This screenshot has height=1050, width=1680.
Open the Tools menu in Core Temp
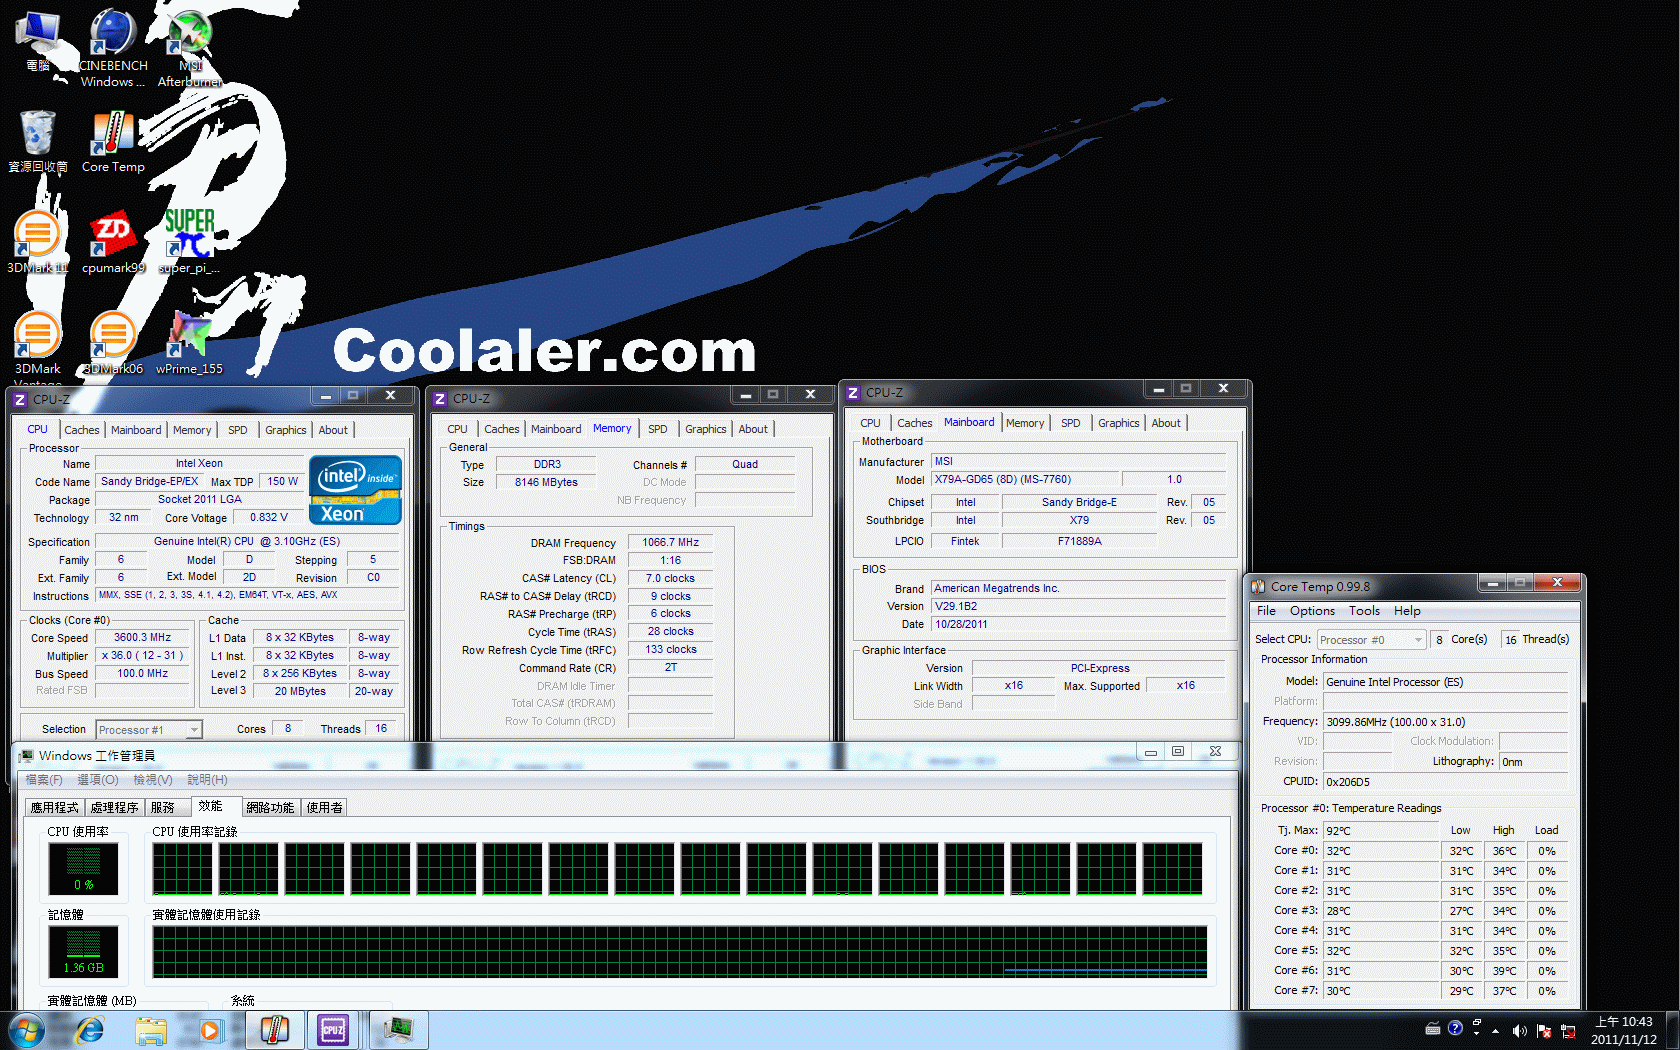pyautogui.click(x=1364, y=611)
